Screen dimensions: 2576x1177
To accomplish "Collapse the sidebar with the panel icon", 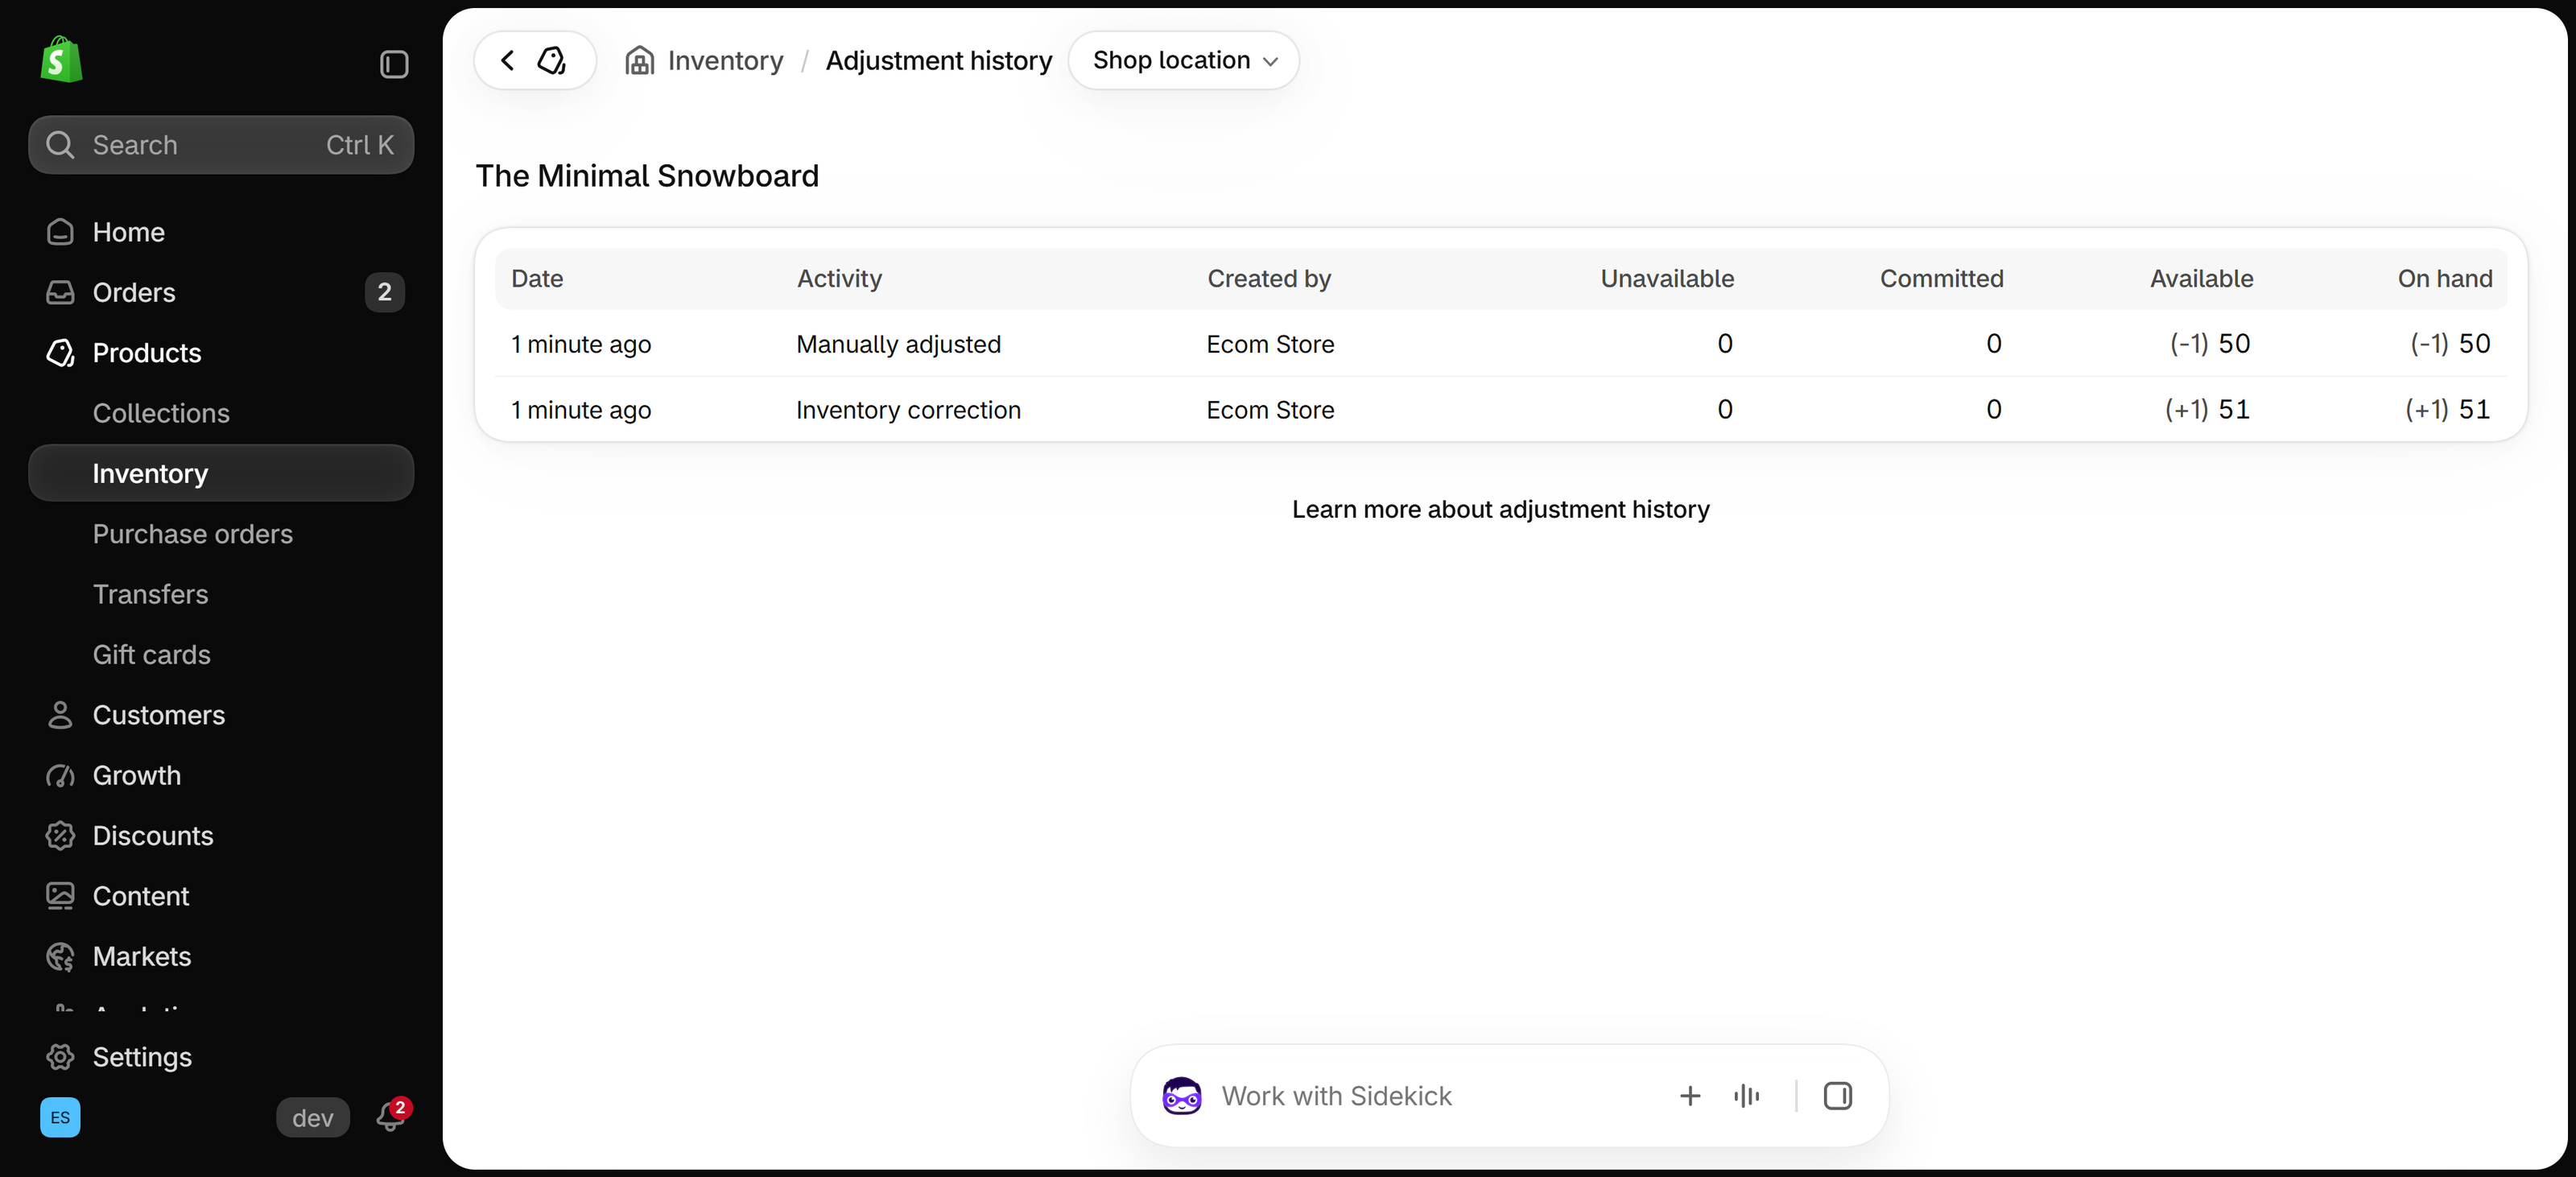I will [394, 64].
